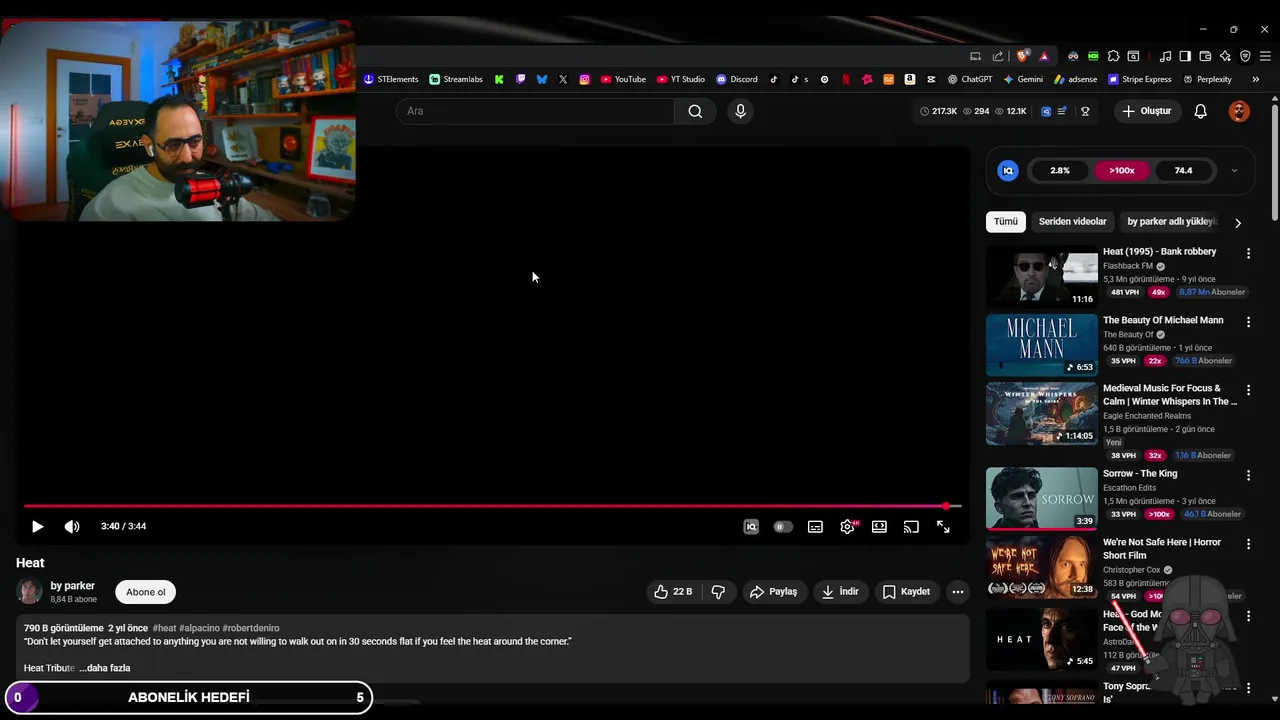Screen dimensions: 1280x720
Task: Click the Paylaş share button
Action: [773, 592]
